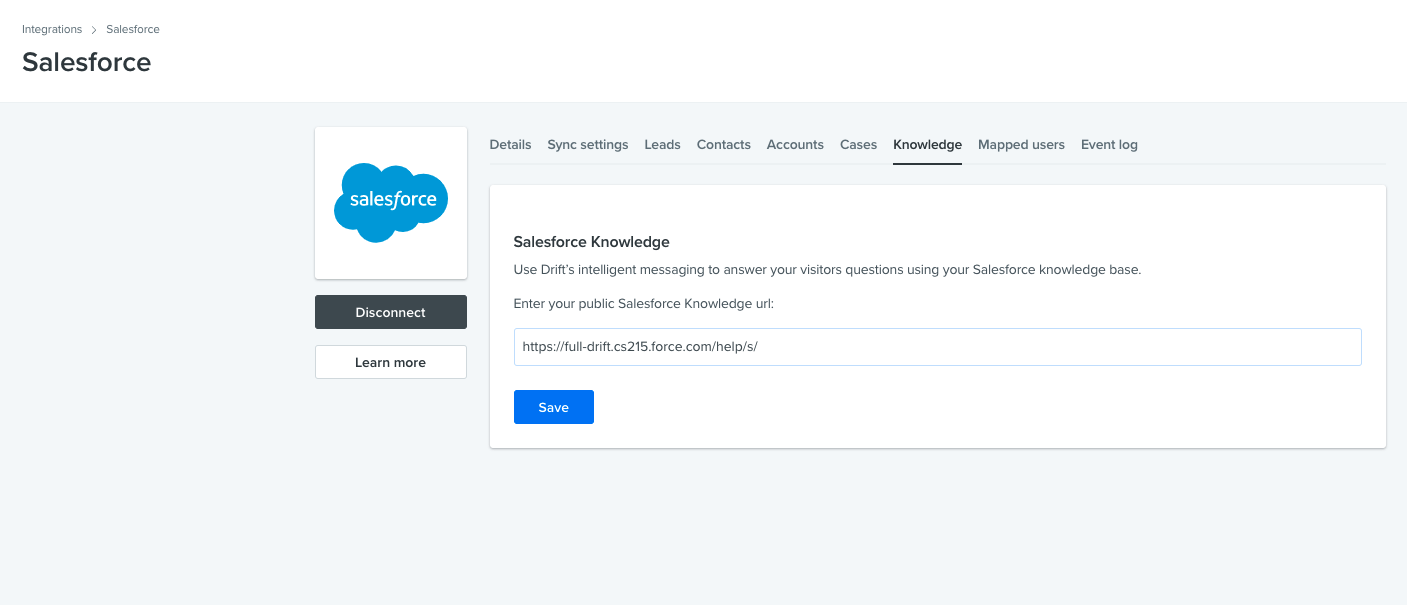The width and height of the screenshot is (1407, 605).
Task: Focus the Salesforce Knowledge URL field
Action: coord(938,347)
